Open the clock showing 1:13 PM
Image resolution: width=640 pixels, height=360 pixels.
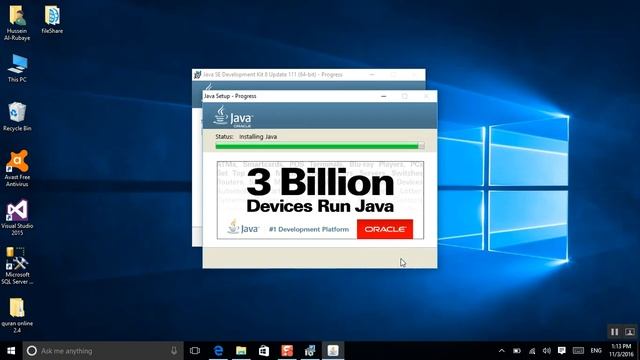point(621,351)
